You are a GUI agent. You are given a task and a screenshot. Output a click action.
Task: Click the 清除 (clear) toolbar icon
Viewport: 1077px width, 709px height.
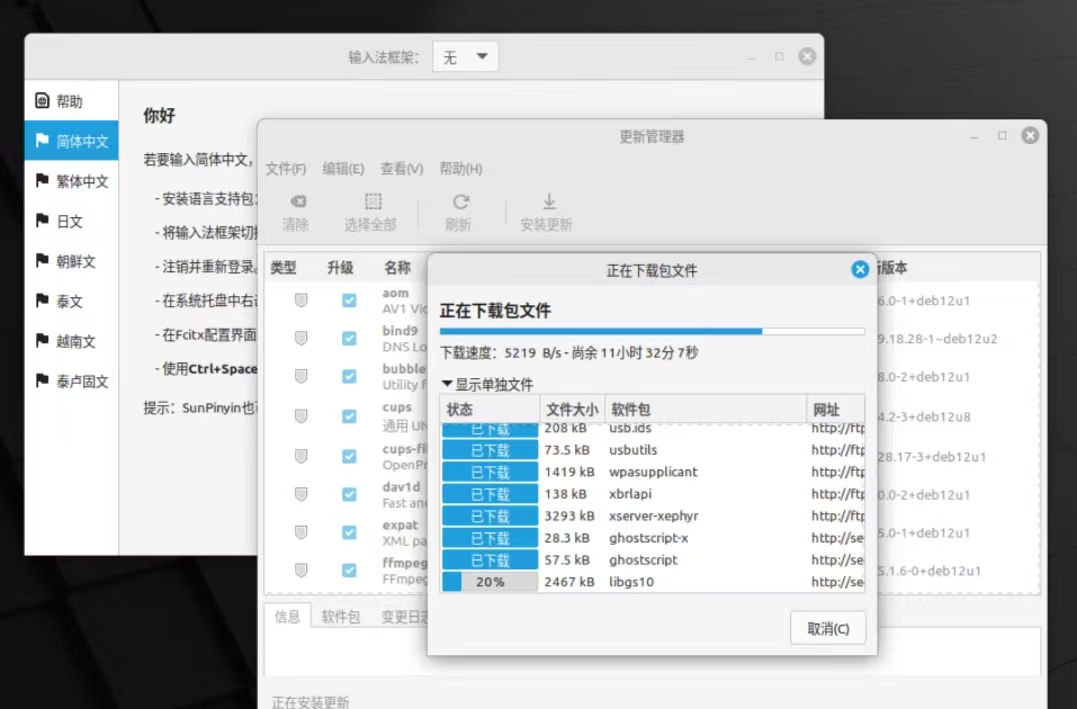click(x=298, y=201)
